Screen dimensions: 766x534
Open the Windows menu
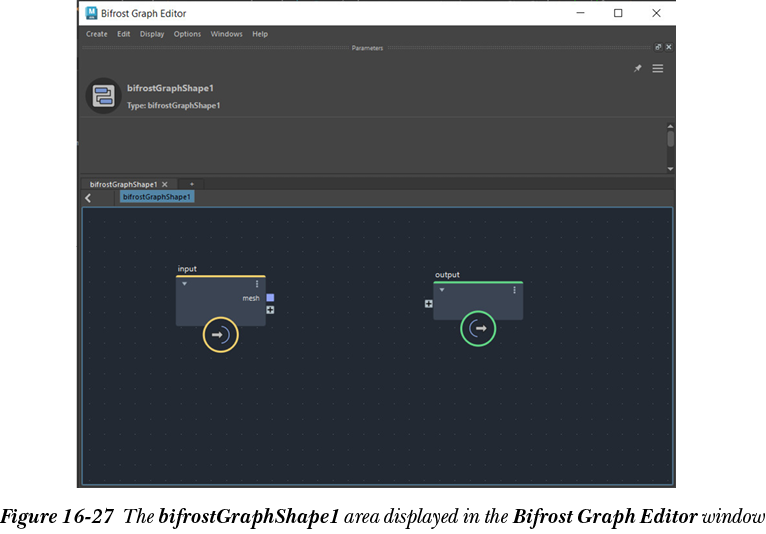[x=226, y=34]
